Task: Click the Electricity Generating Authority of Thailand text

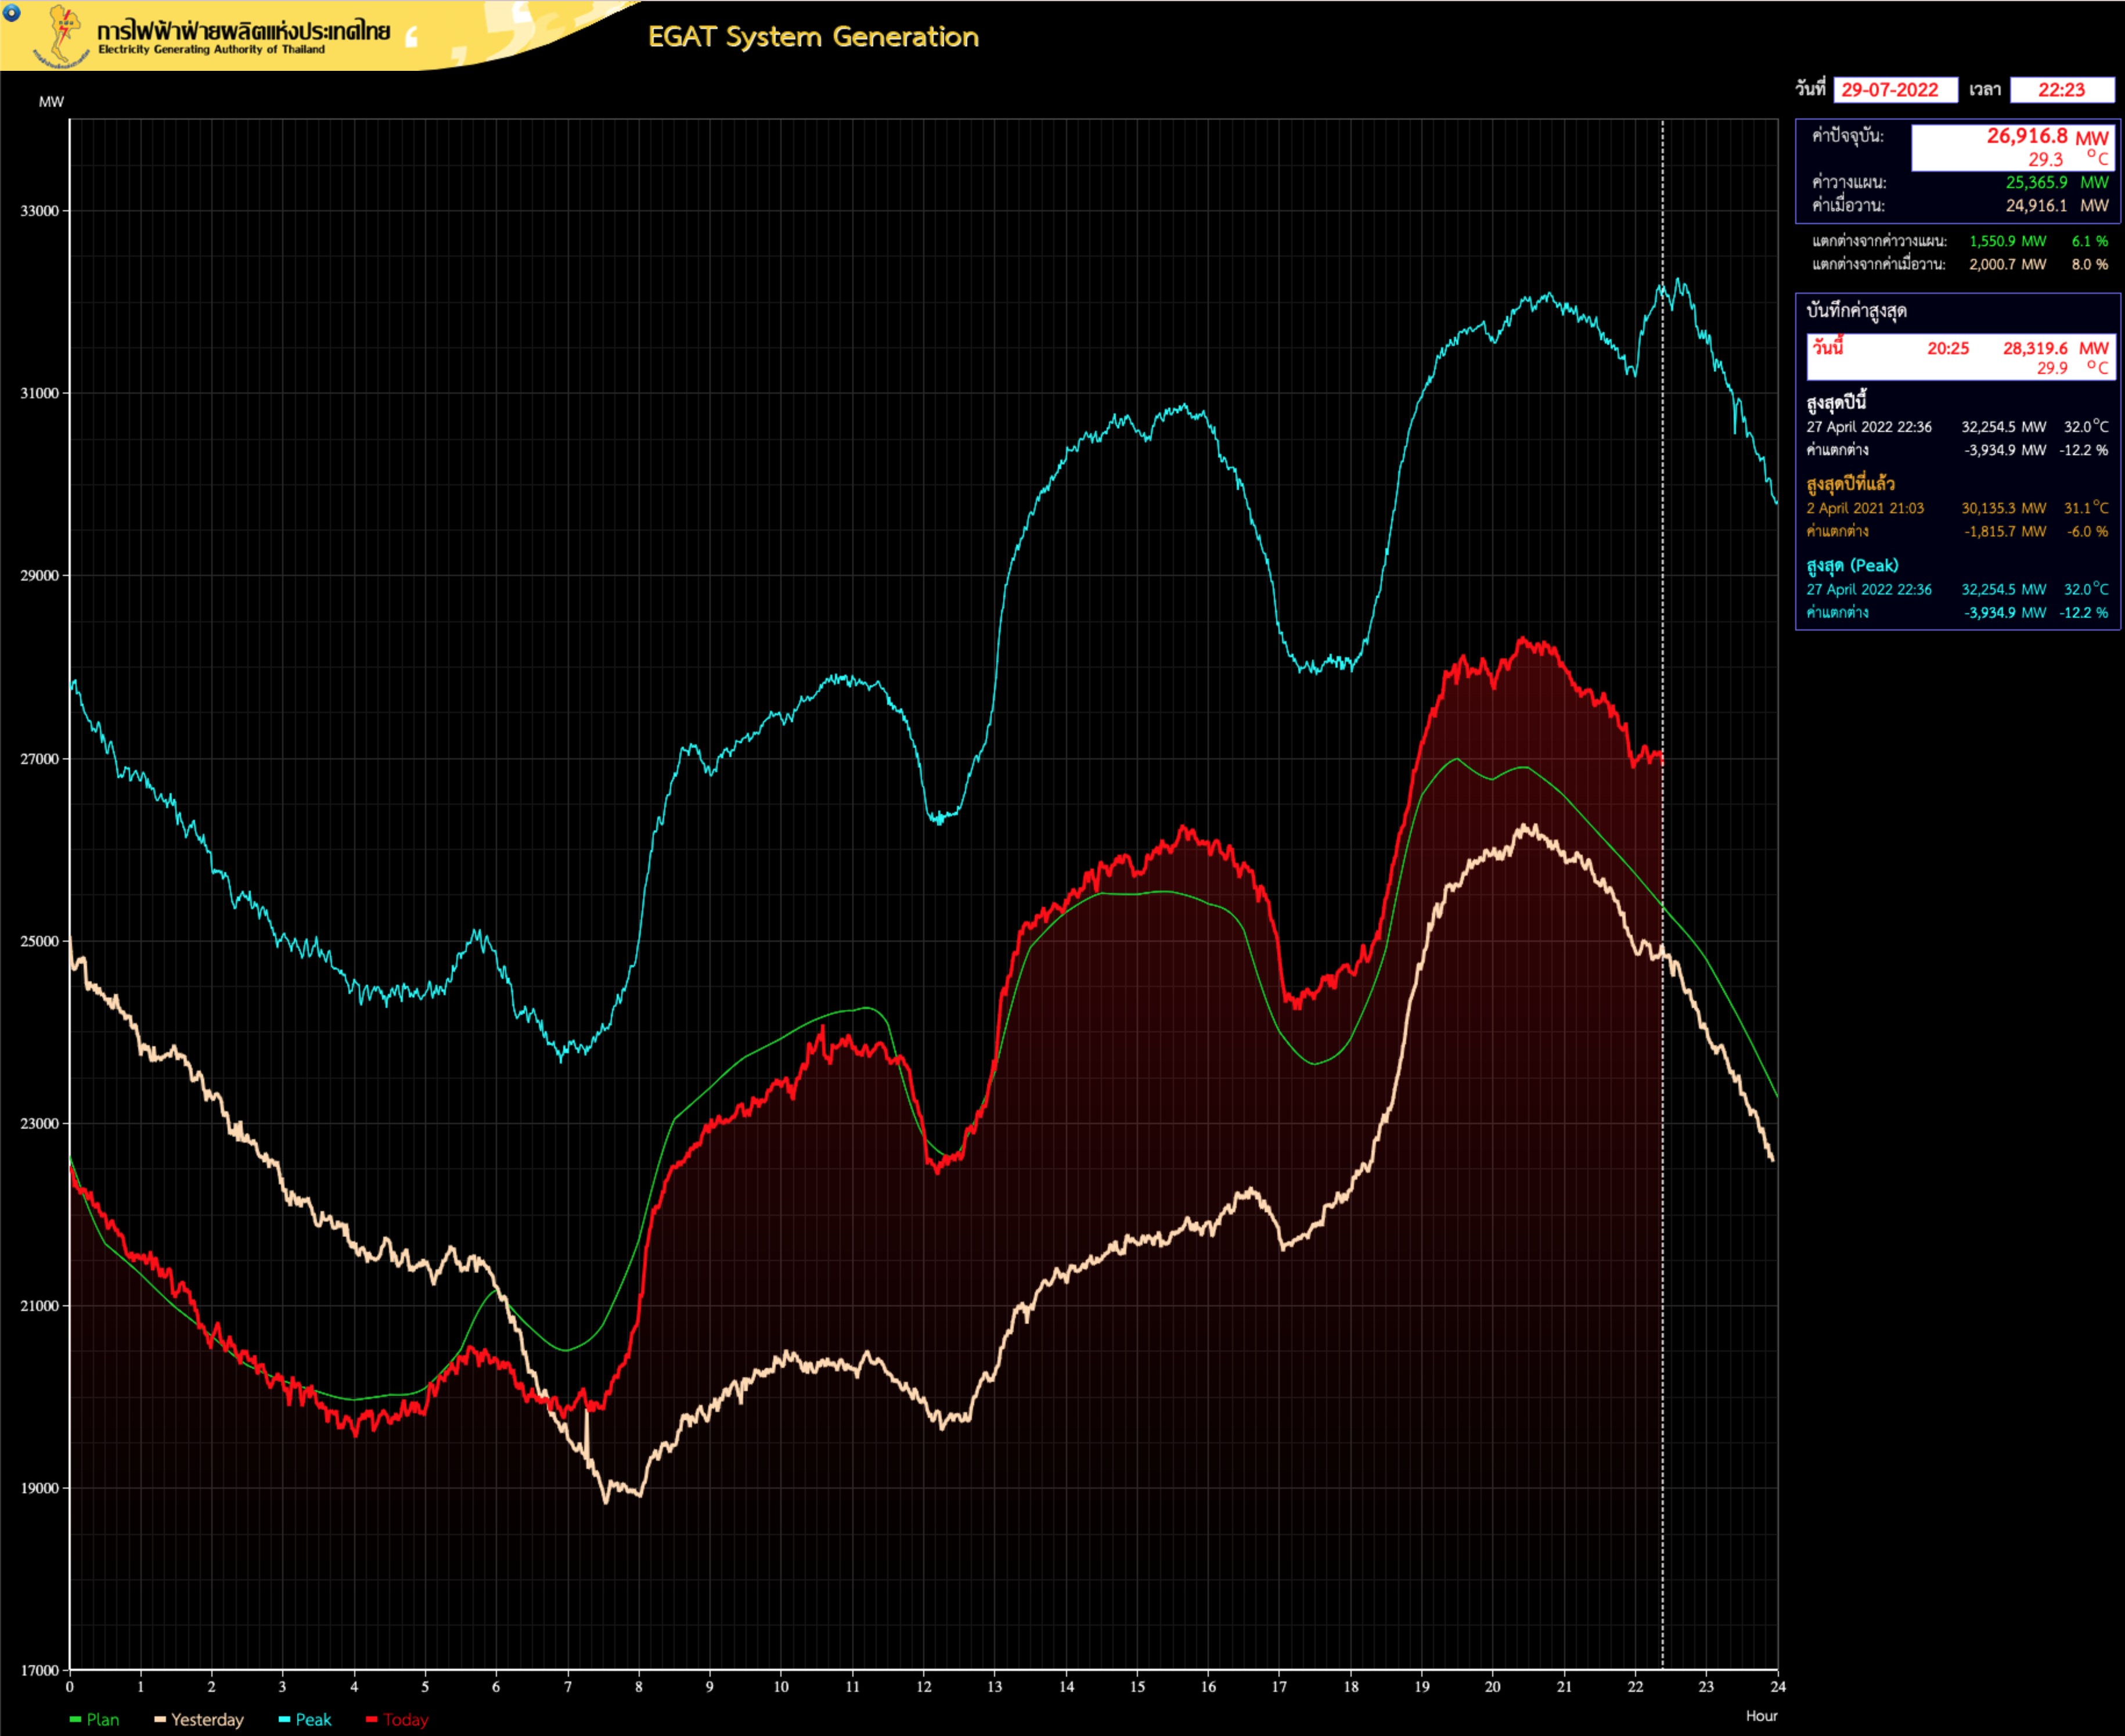Action: pyautogui.click(x=211, y=49)
